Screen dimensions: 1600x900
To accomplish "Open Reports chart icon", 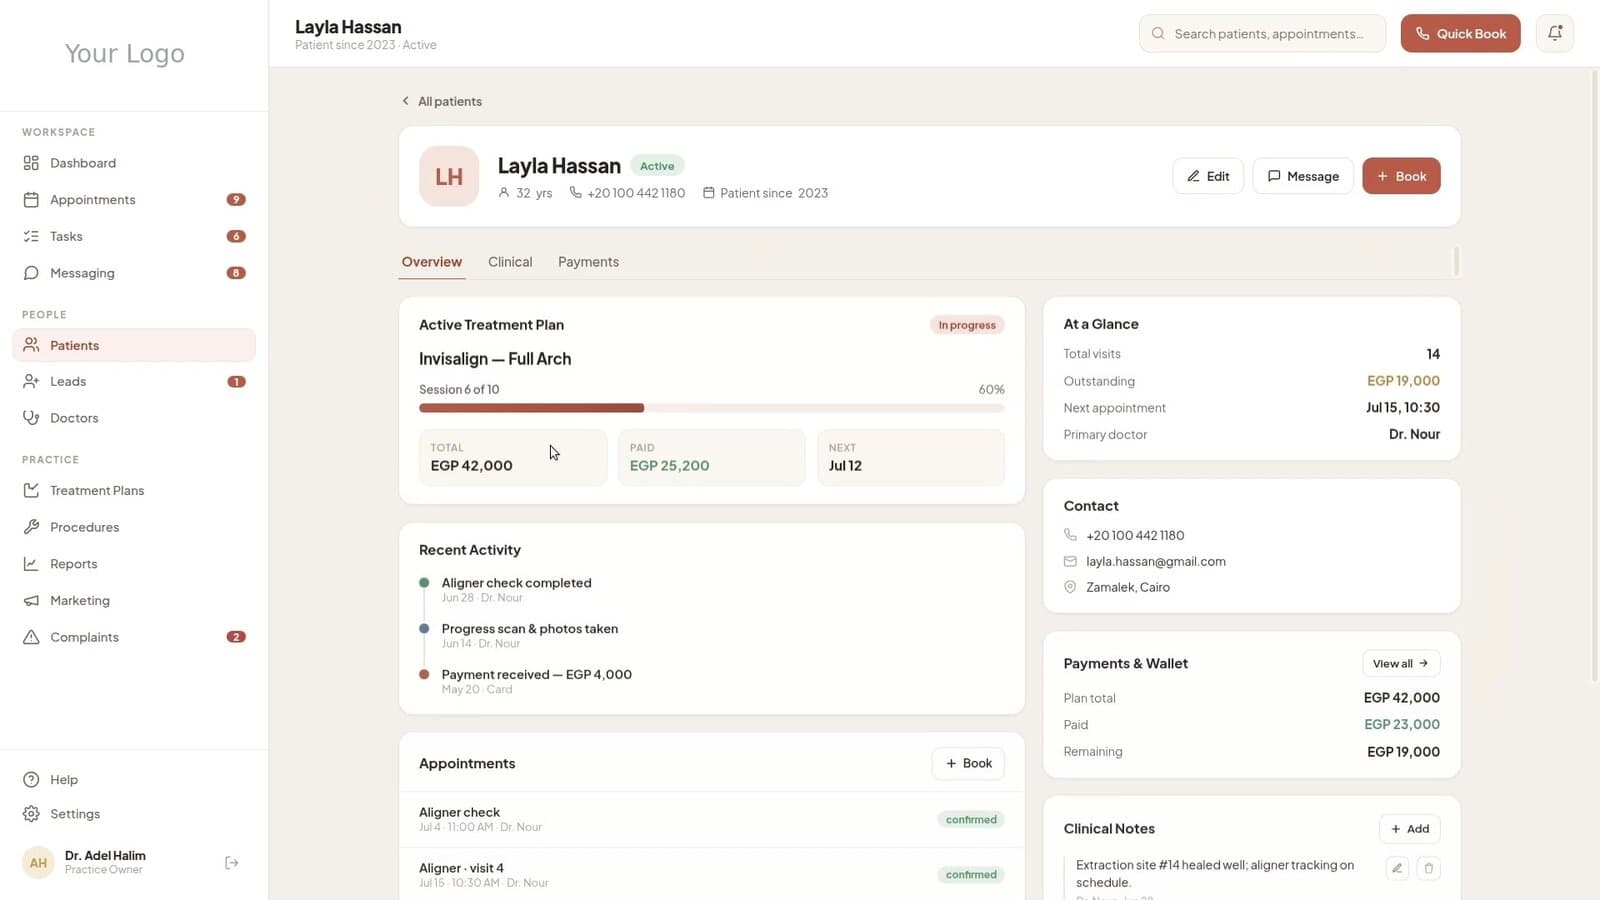I will click(x=31, y=564).
